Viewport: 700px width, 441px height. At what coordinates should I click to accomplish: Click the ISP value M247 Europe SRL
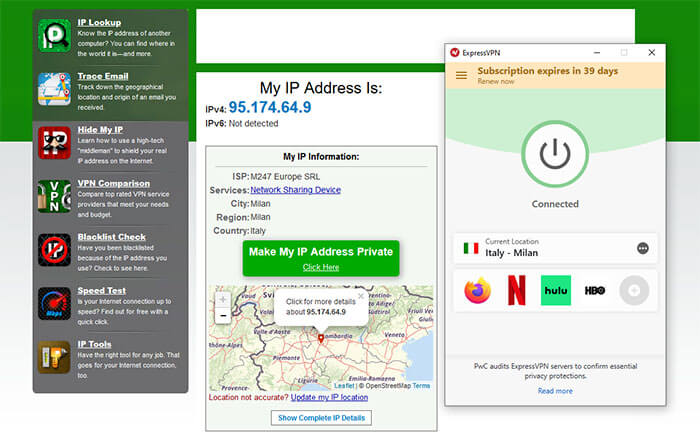(285, 177)
